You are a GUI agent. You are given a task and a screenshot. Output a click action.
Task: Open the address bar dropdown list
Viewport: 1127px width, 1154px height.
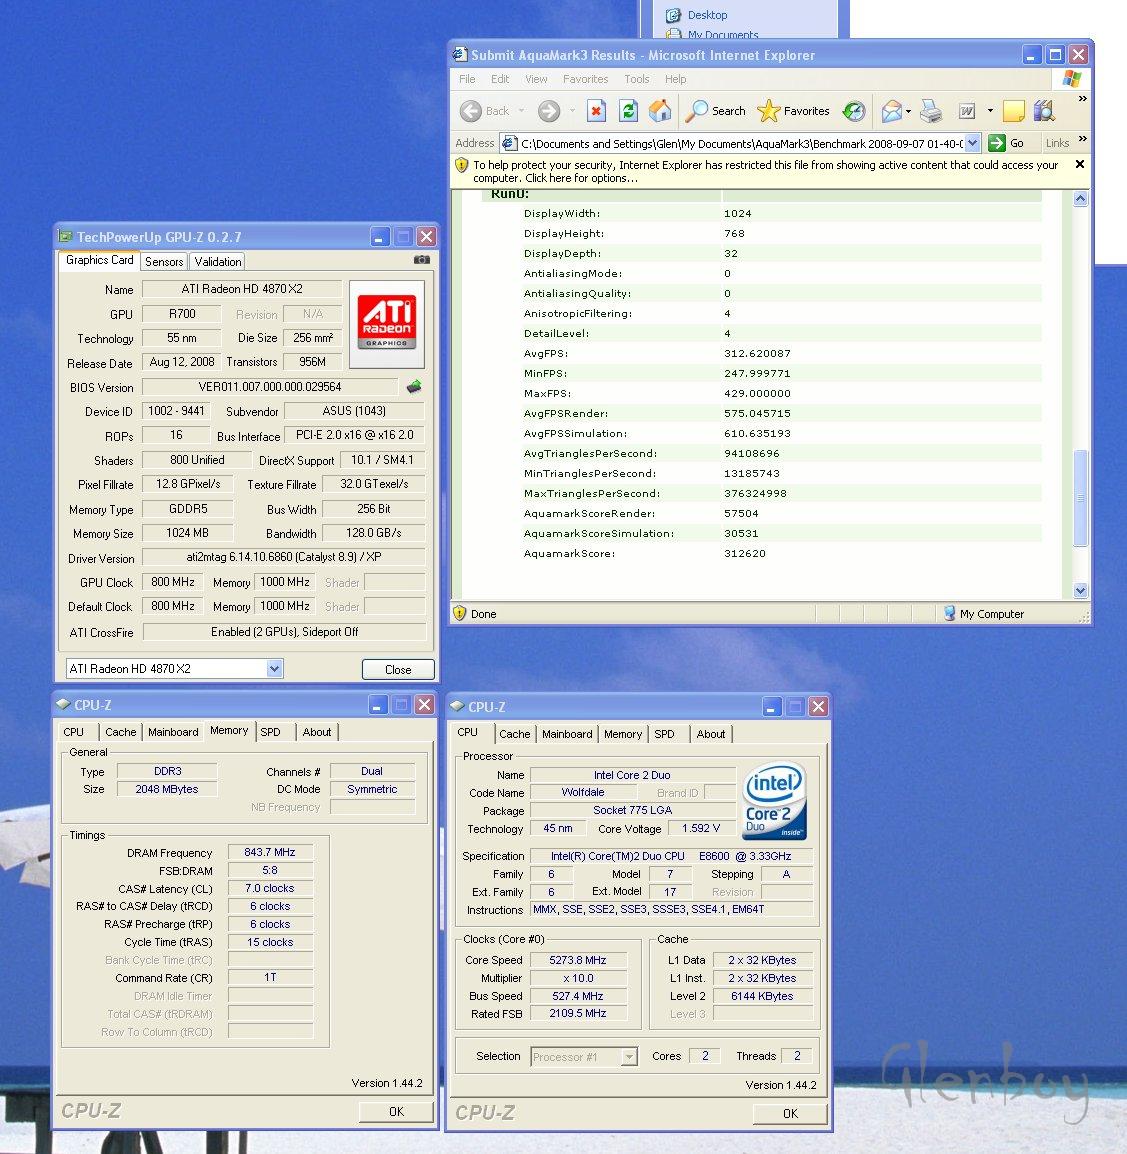(970, 143)
